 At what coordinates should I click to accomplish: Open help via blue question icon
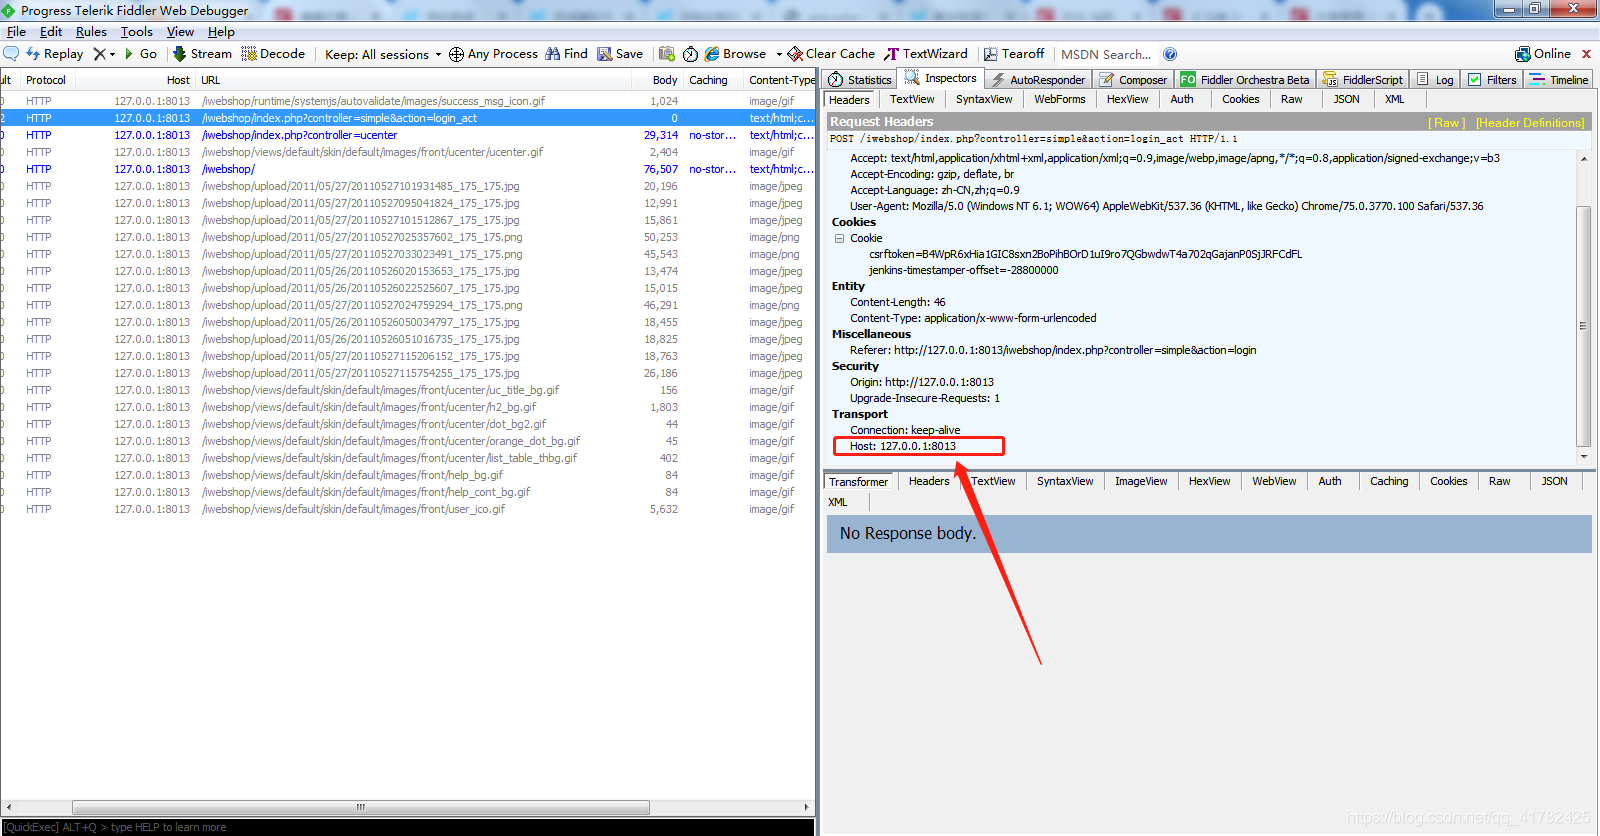click(x=1170, y=54)
